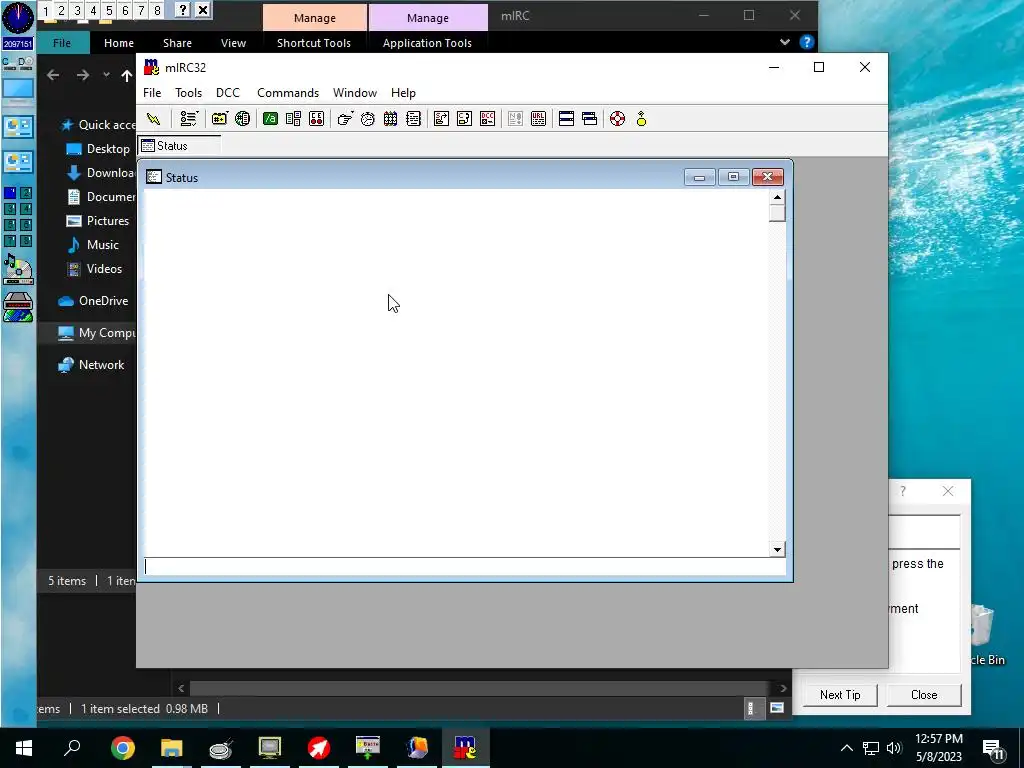Click Next Tip button in tip dialog
The image size is (1024, 768).
tap(840, 695)
